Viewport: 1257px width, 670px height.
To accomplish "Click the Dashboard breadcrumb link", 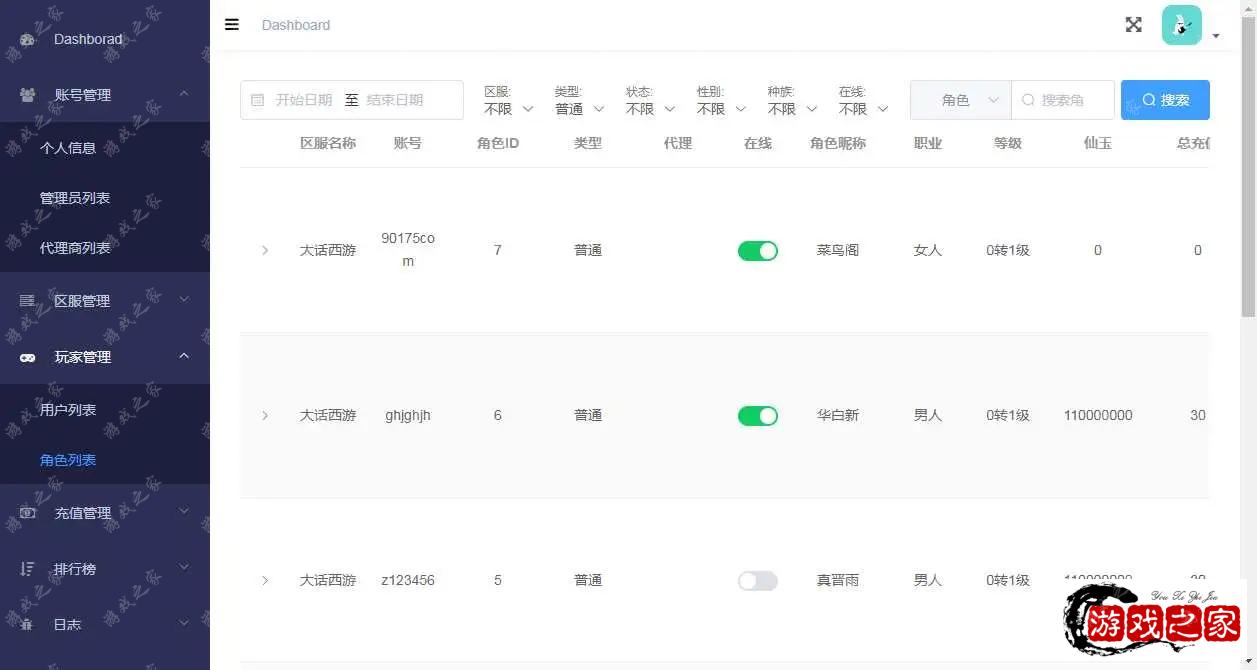I will pyautogui.click(x=296, y=25).
